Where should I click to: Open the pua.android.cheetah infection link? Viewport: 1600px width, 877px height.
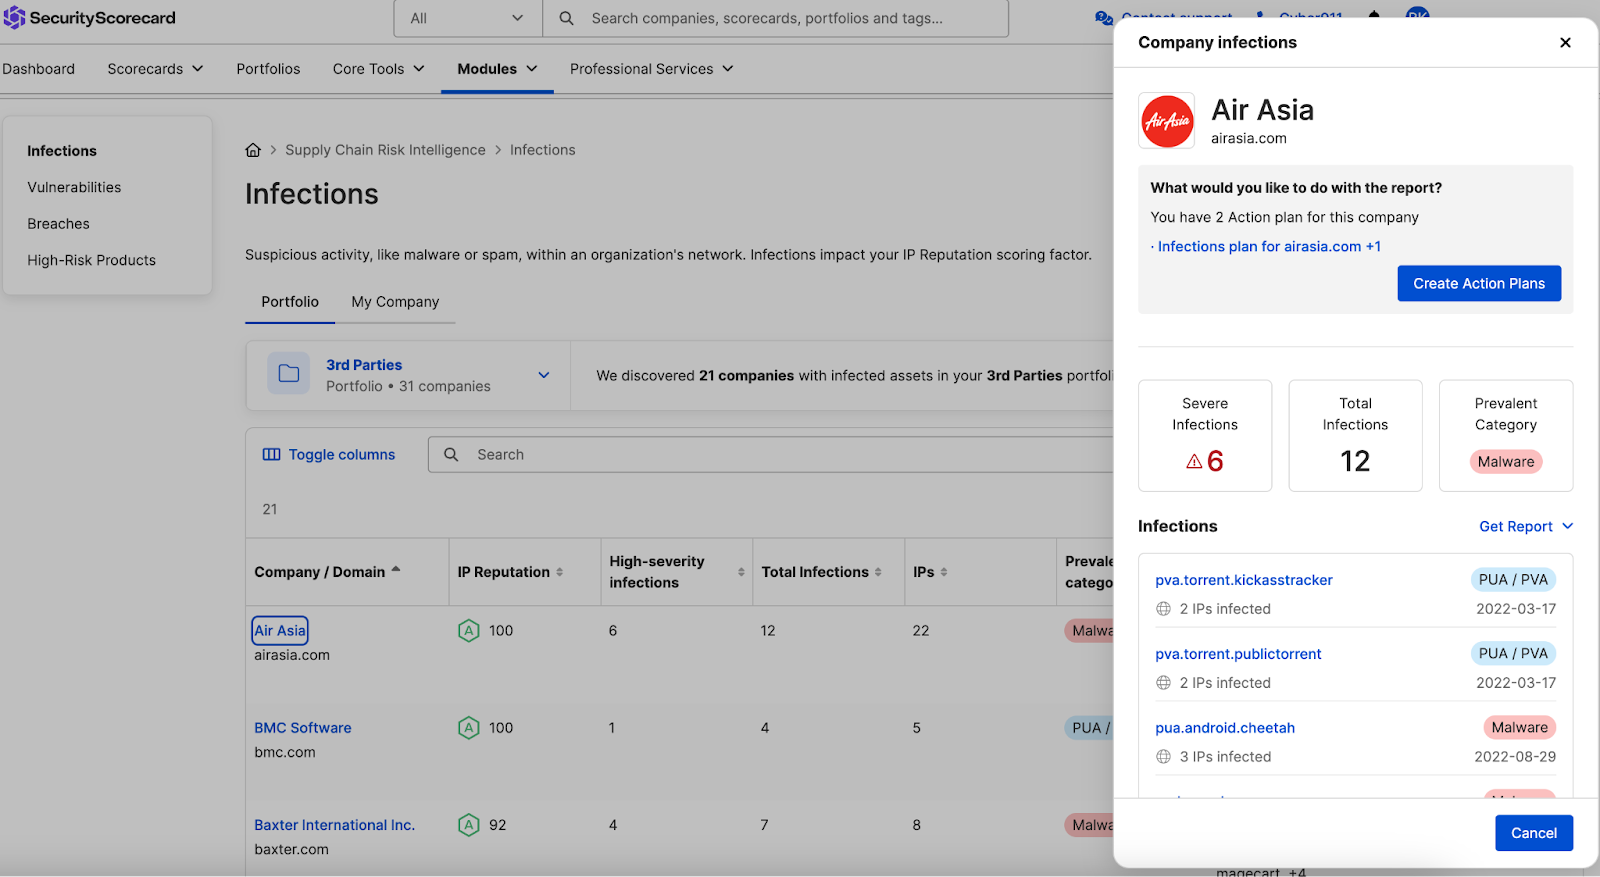coord(1225,728)
